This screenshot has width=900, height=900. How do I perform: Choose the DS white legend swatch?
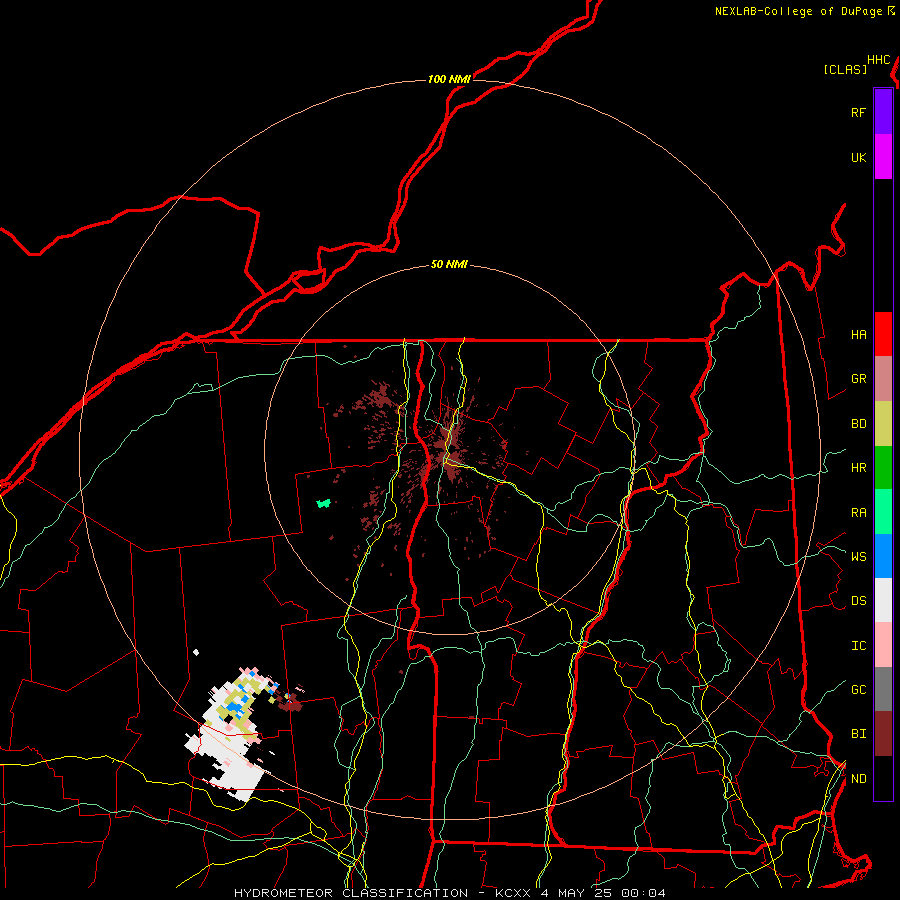[883, 600]
